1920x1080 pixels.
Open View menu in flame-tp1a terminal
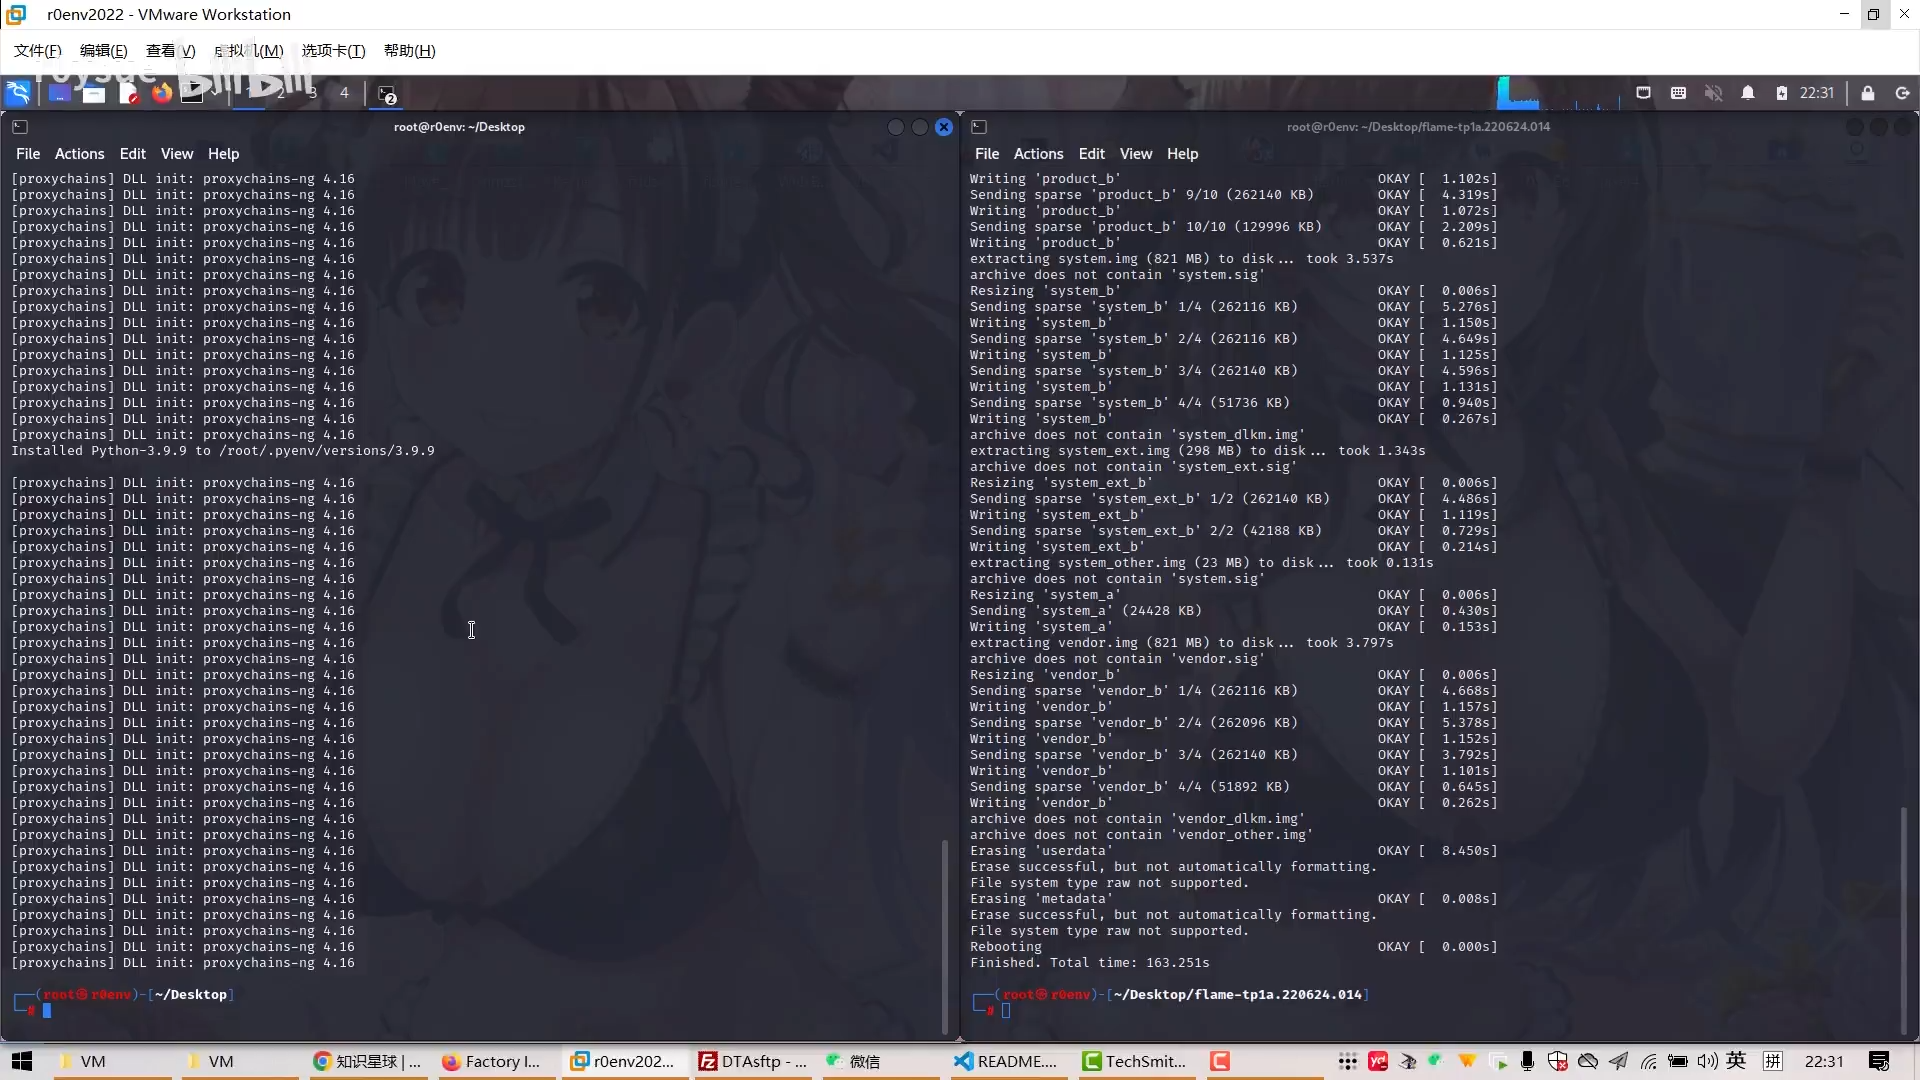1135,154
